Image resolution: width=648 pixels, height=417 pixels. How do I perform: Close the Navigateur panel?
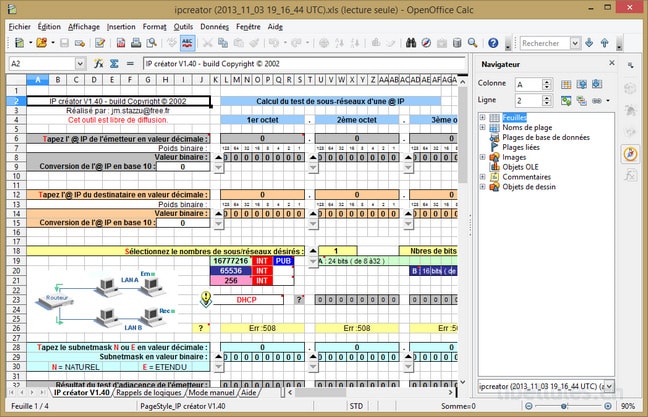612,63
